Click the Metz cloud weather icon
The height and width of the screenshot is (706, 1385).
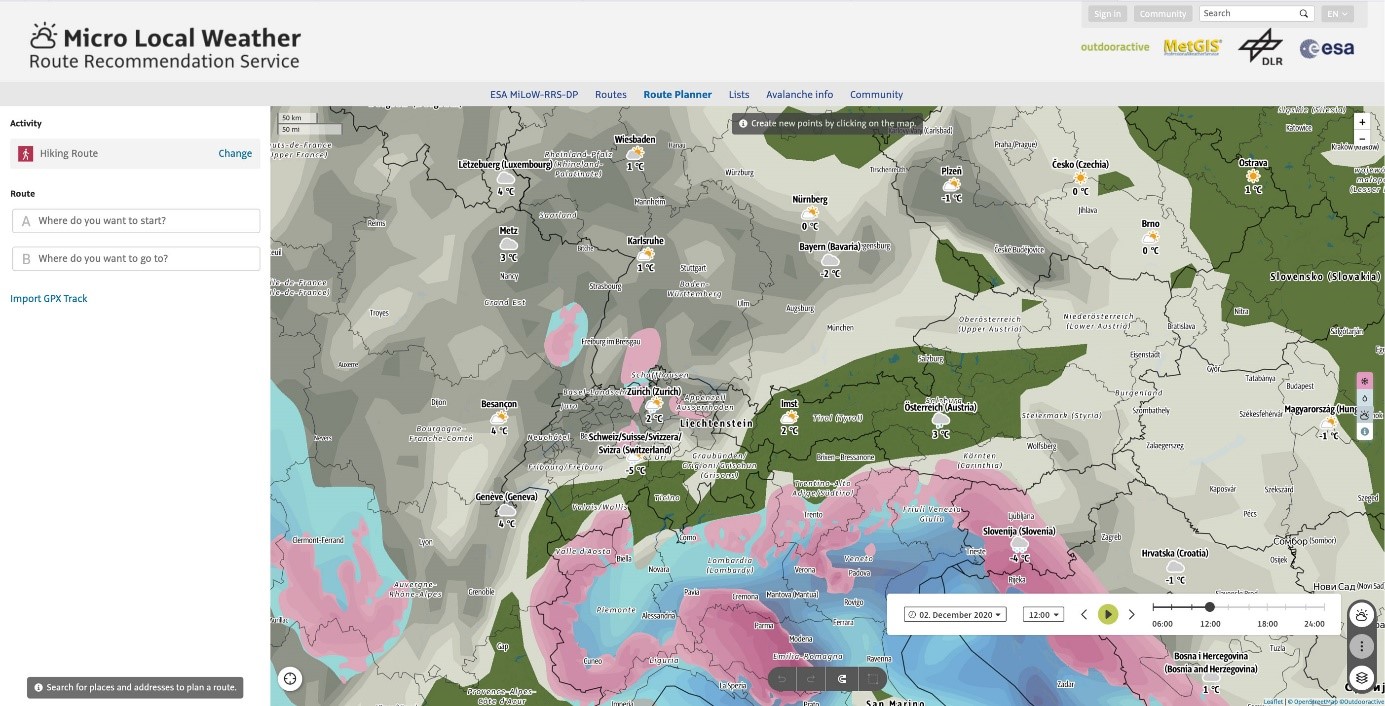tap(508, 243)
